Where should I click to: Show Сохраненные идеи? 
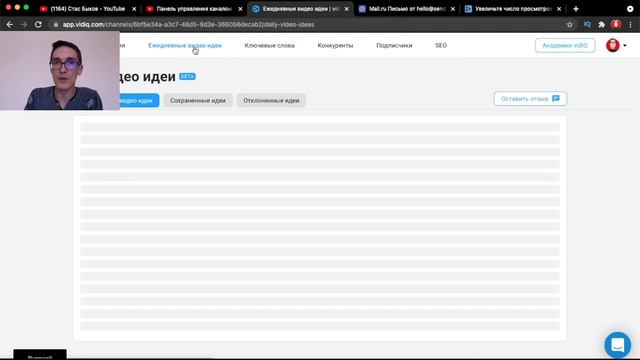click(198, 100)
